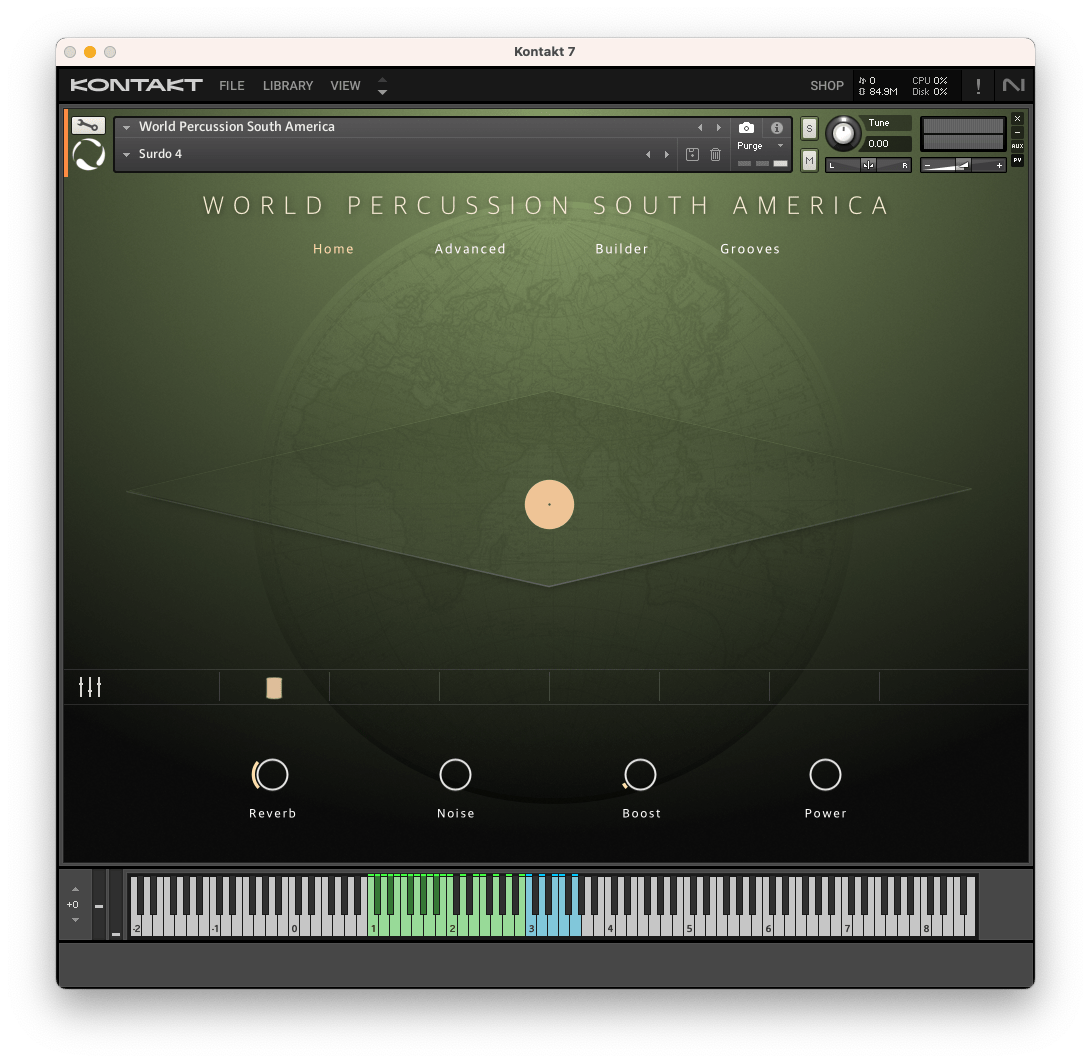Image resolution: width=1091 pixels, height=1063 pixels.
Task: Click the volume minus button
Action: [x=927, y=165]
